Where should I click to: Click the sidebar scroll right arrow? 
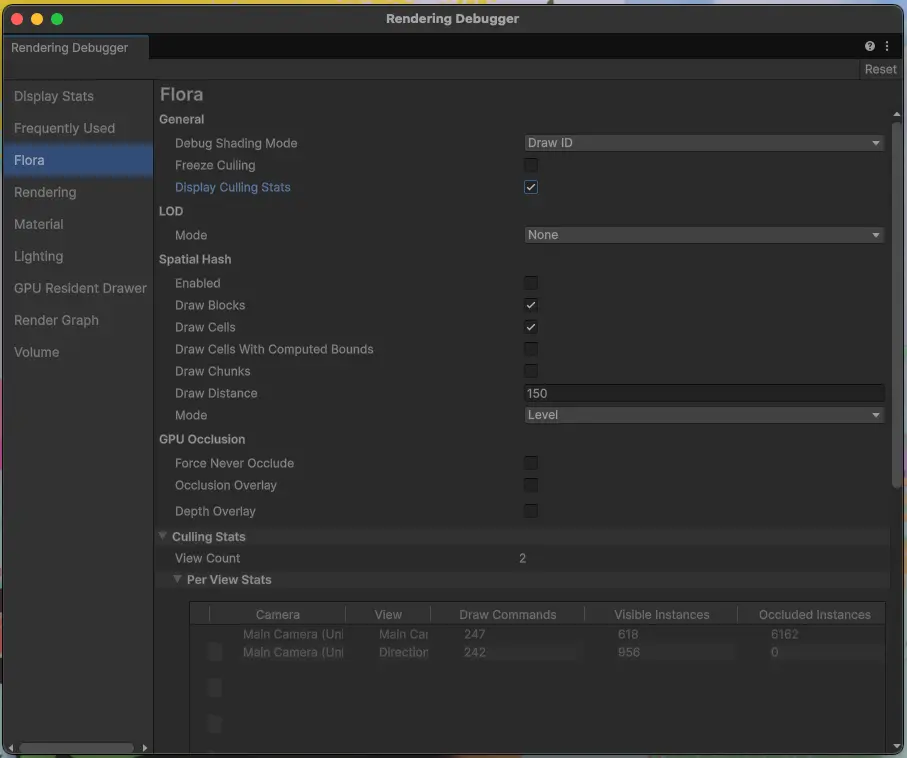[x=145, y=748]
